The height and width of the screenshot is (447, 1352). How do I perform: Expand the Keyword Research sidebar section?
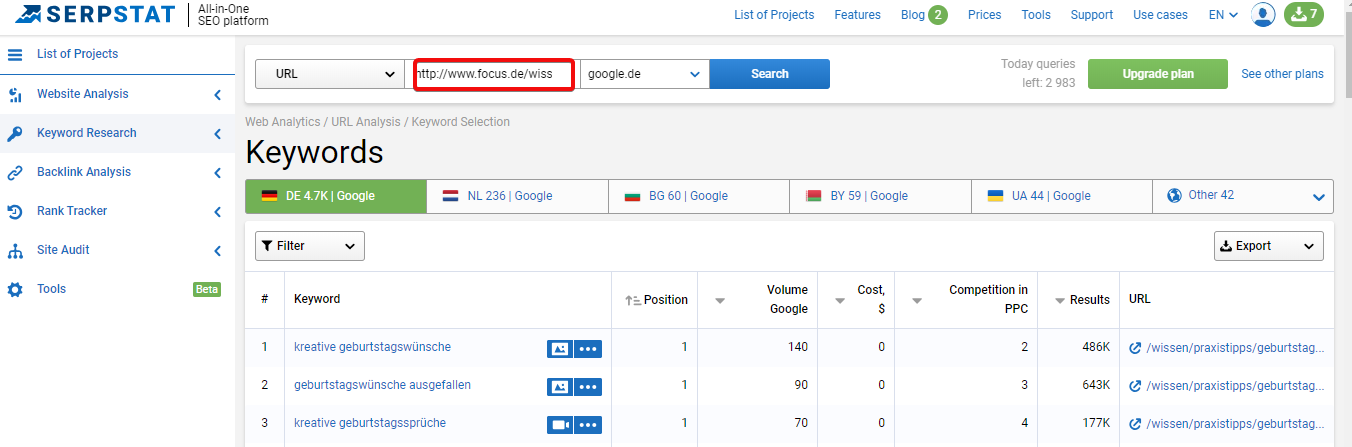click(217, 134)
